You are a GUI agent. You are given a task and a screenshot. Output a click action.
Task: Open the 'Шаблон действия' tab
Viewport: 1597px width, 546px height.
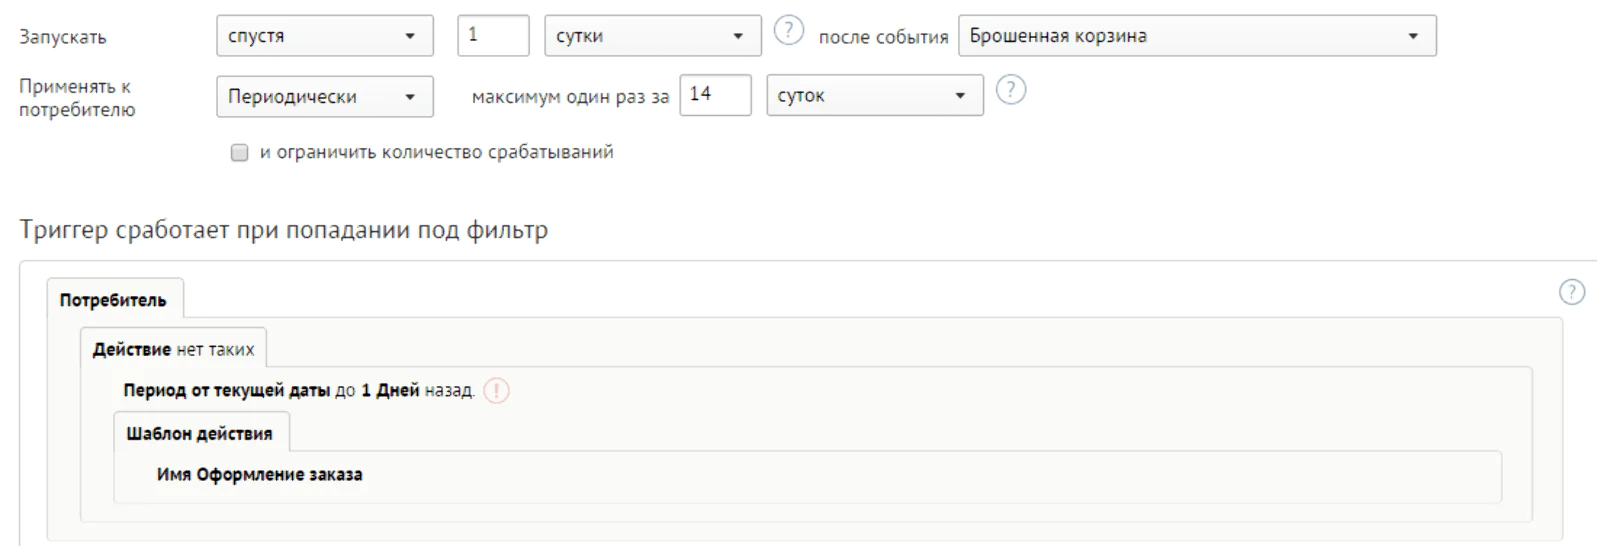pyautogui.click(x=200, y=434)
